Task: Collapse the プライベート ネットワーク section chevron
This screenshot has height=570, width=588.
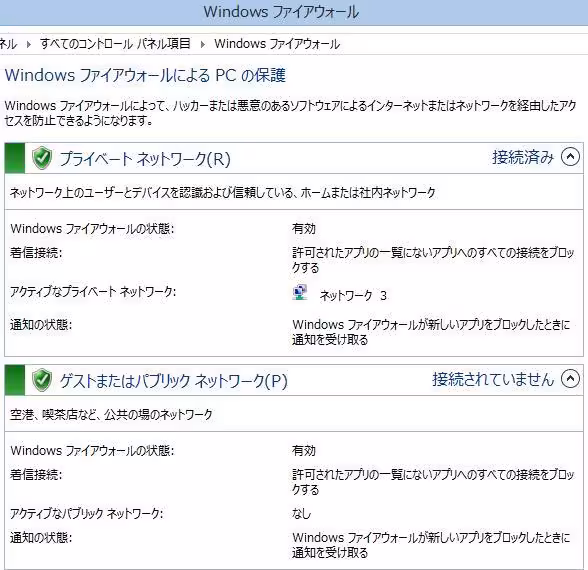Action: [x=570, y=157]
